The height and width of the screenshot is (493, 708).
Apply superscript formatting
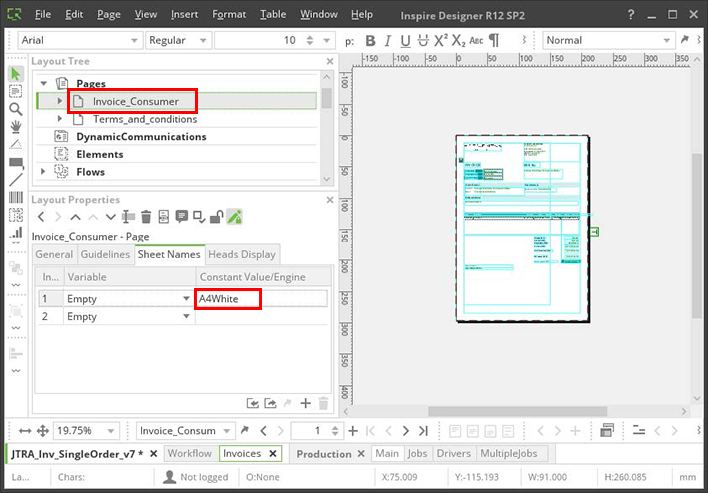tap(440, 41)
